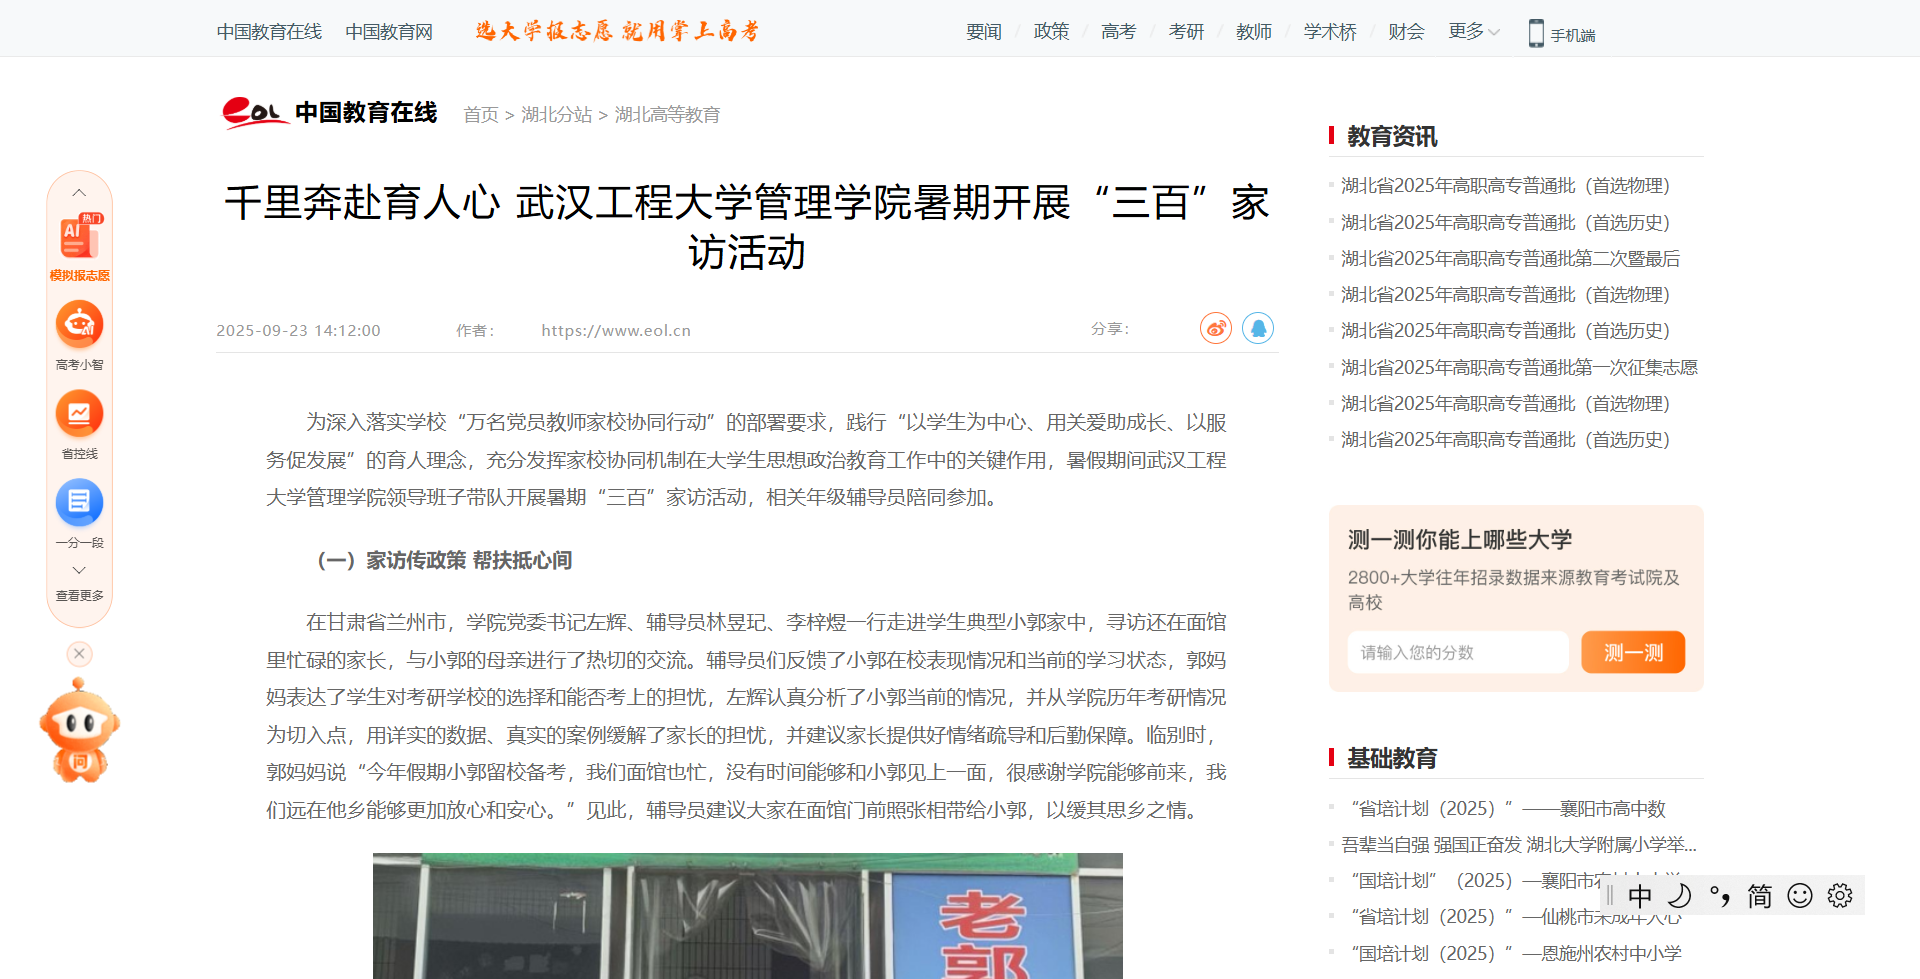Open 湖北省2025年高职高专普通批第一次征集志愿 link
The width and height of the screenshot is (1920, 979).
[1519, 368]
